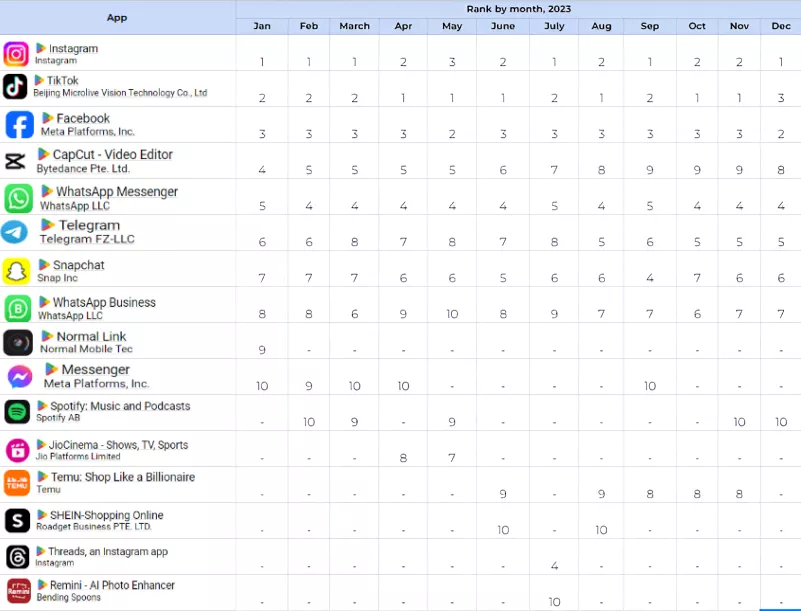Click Google Play badge next to Facebook
Viewport: 801px width, 611px height.
click(x=48, y=118)
